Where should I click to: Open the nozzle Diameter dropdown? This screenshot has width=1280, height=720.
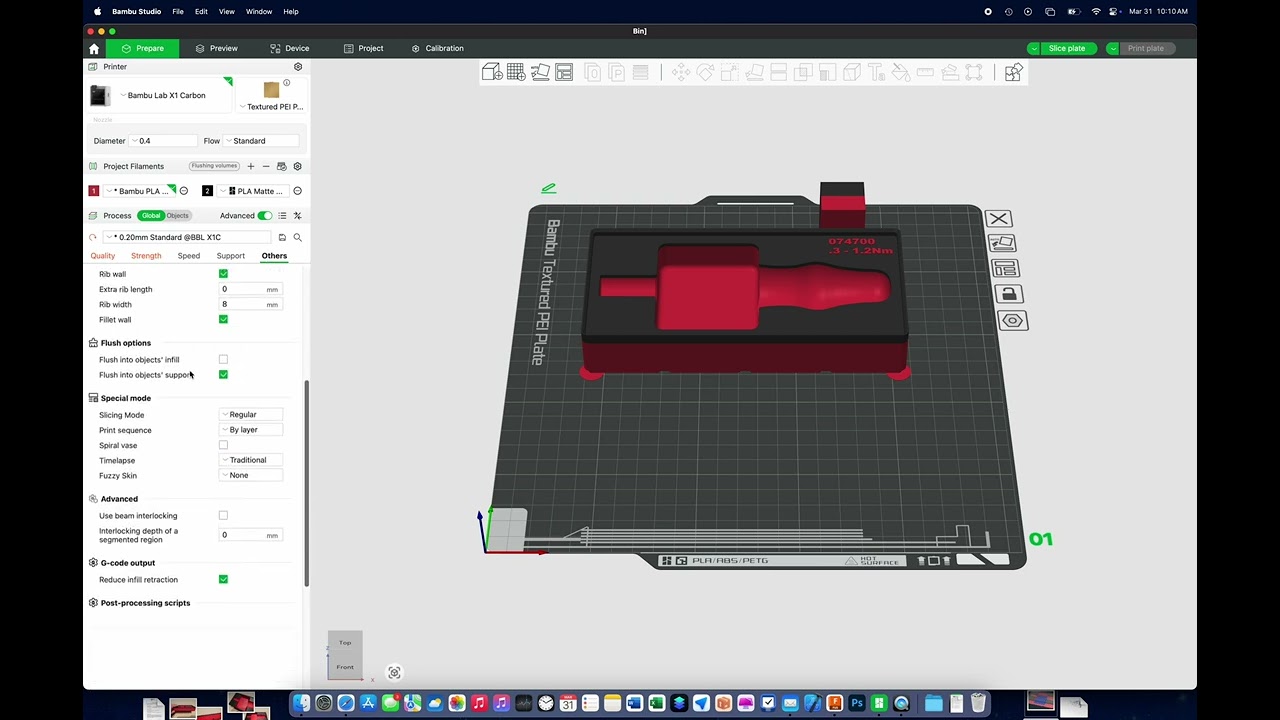click(163, 141)
